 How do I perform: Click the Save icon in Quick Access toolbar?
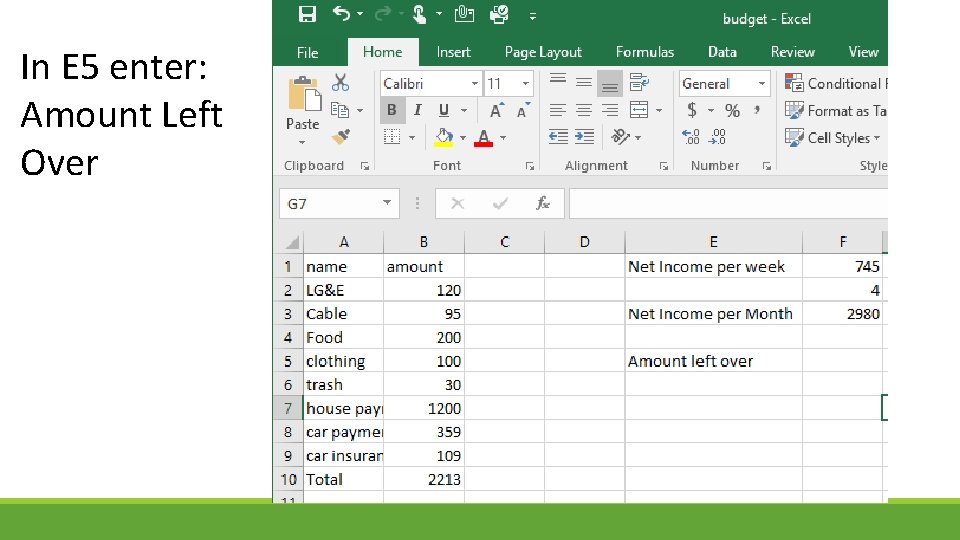[307, 14]
